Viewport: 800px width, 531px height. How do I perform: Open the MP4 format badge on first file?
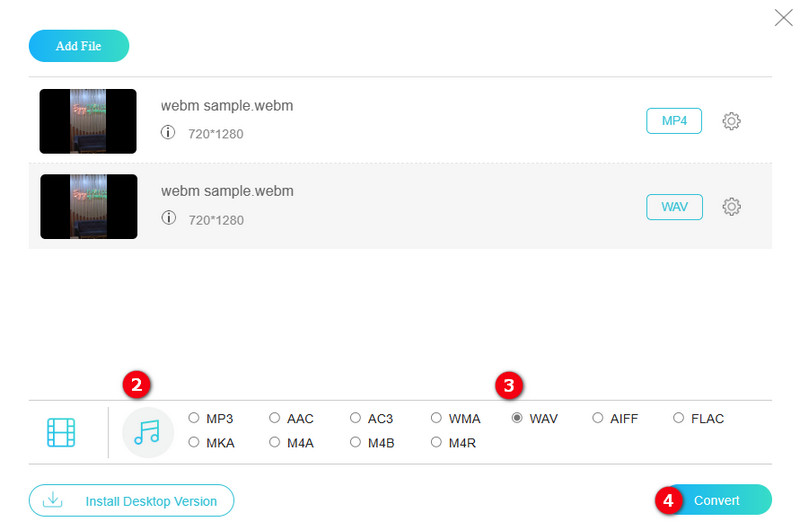tap(674, 121)
